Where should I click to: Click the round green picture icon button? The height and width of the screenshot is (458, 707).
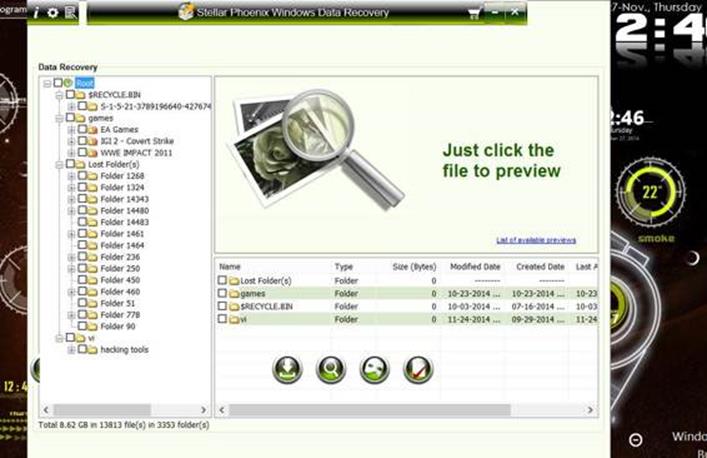[374, 369]
